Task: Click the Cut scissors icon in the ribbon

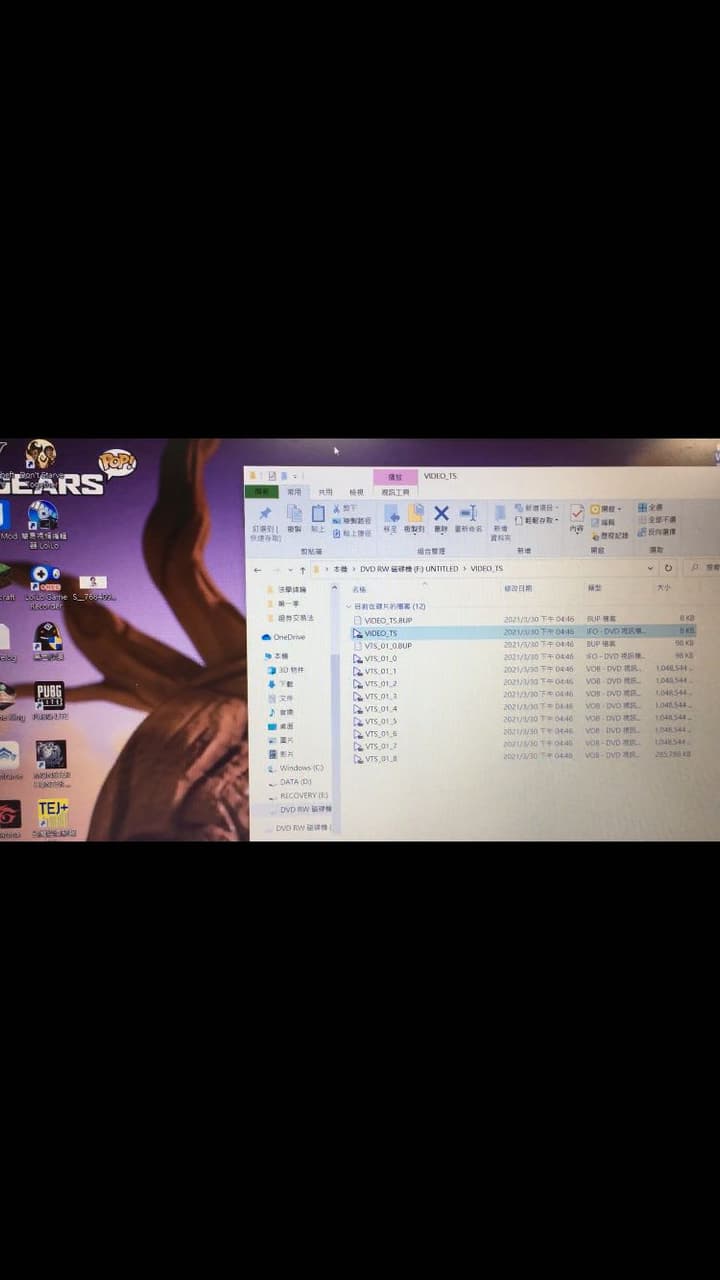Action: coord(337,508)
